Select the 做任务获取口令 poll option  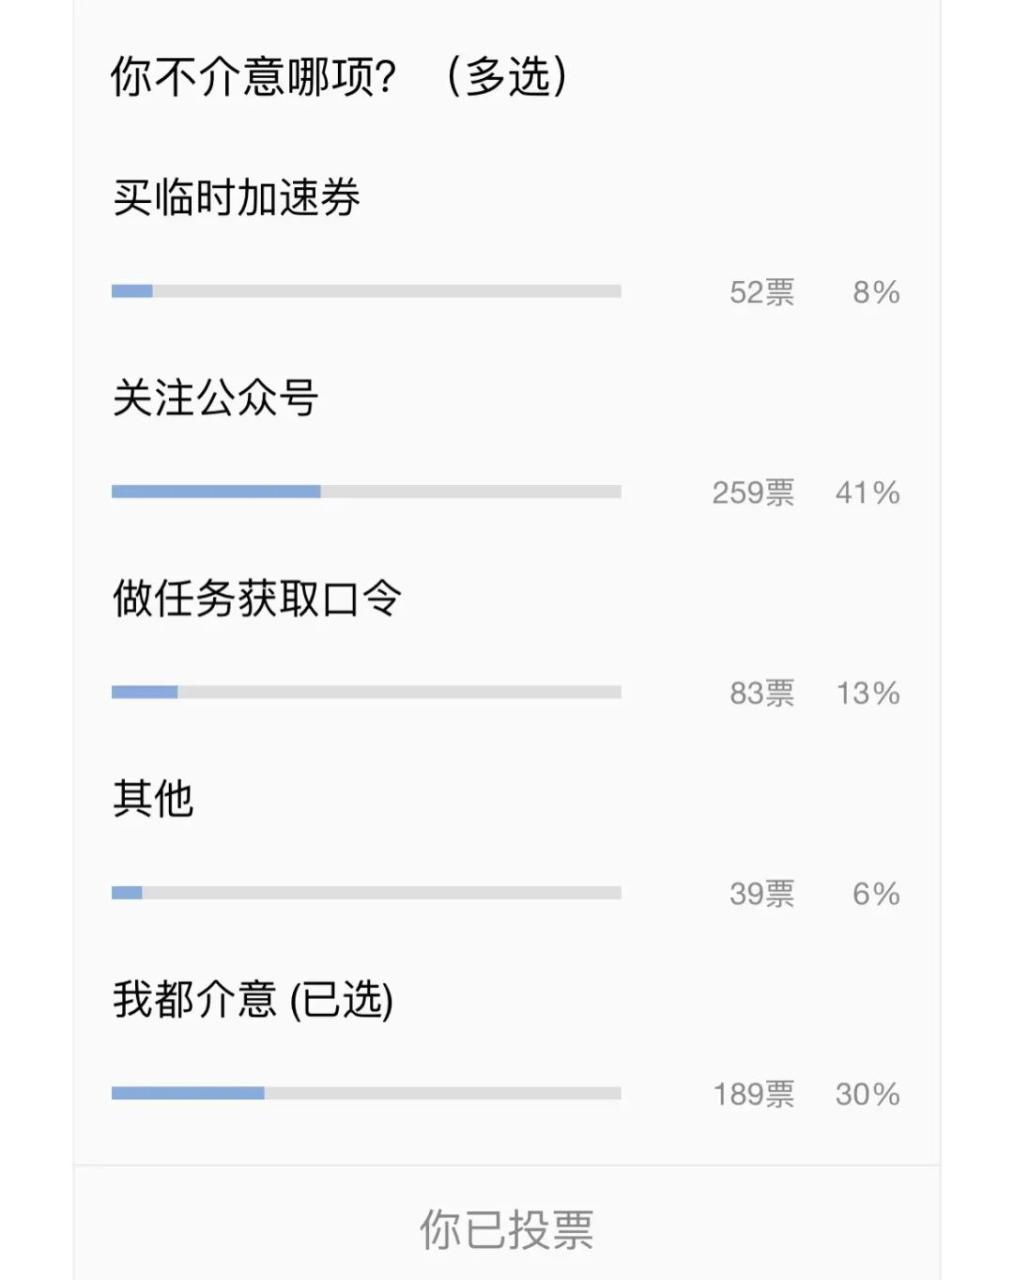pyautogui.click(x=257, y=599)
